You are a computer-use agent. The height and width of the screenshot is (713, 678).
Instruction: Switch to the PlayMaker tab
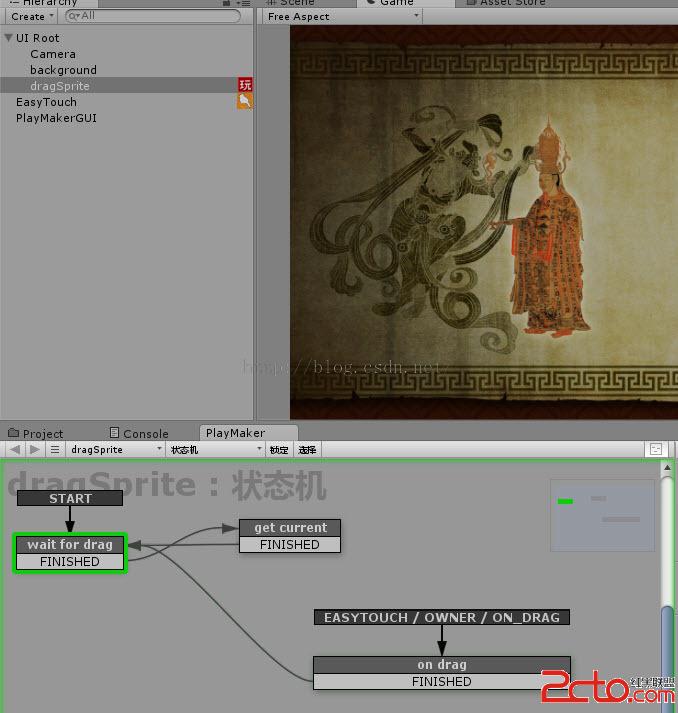pos(248,432)
